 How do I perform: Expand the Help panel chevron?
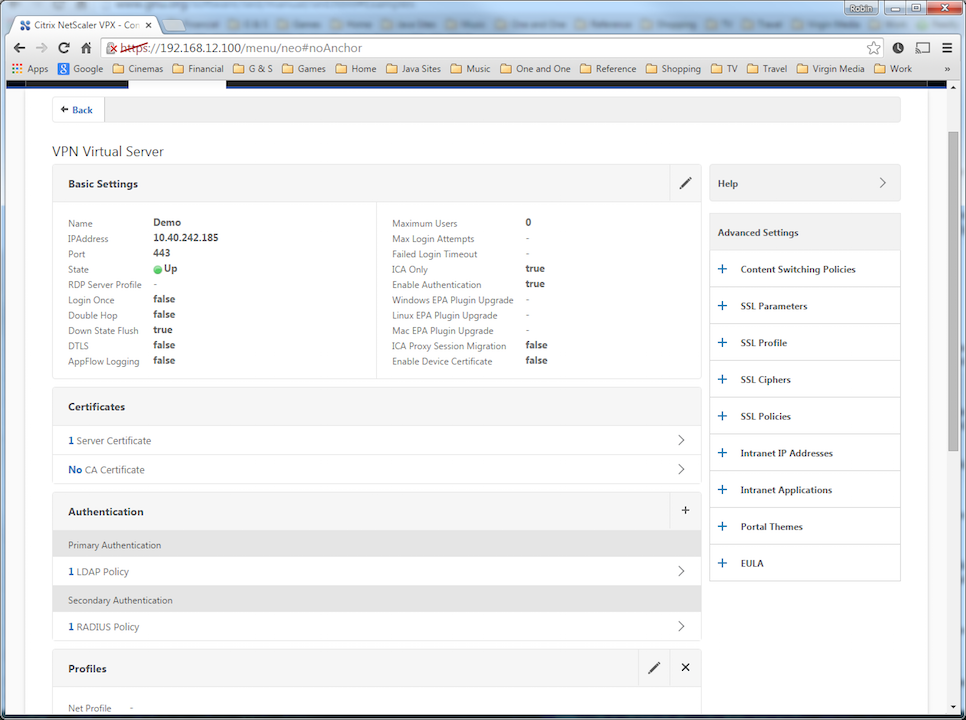pos(881,183)
